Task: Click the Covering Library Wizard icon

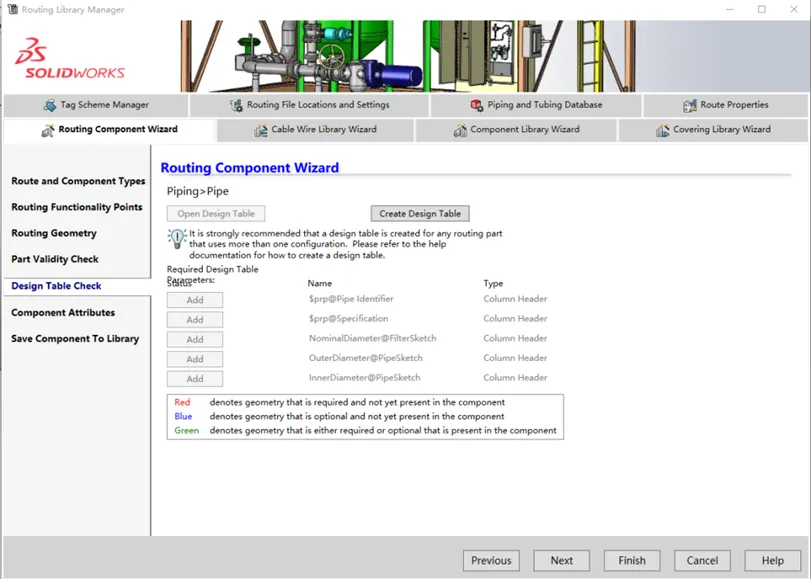Action: tap(663, 130)
